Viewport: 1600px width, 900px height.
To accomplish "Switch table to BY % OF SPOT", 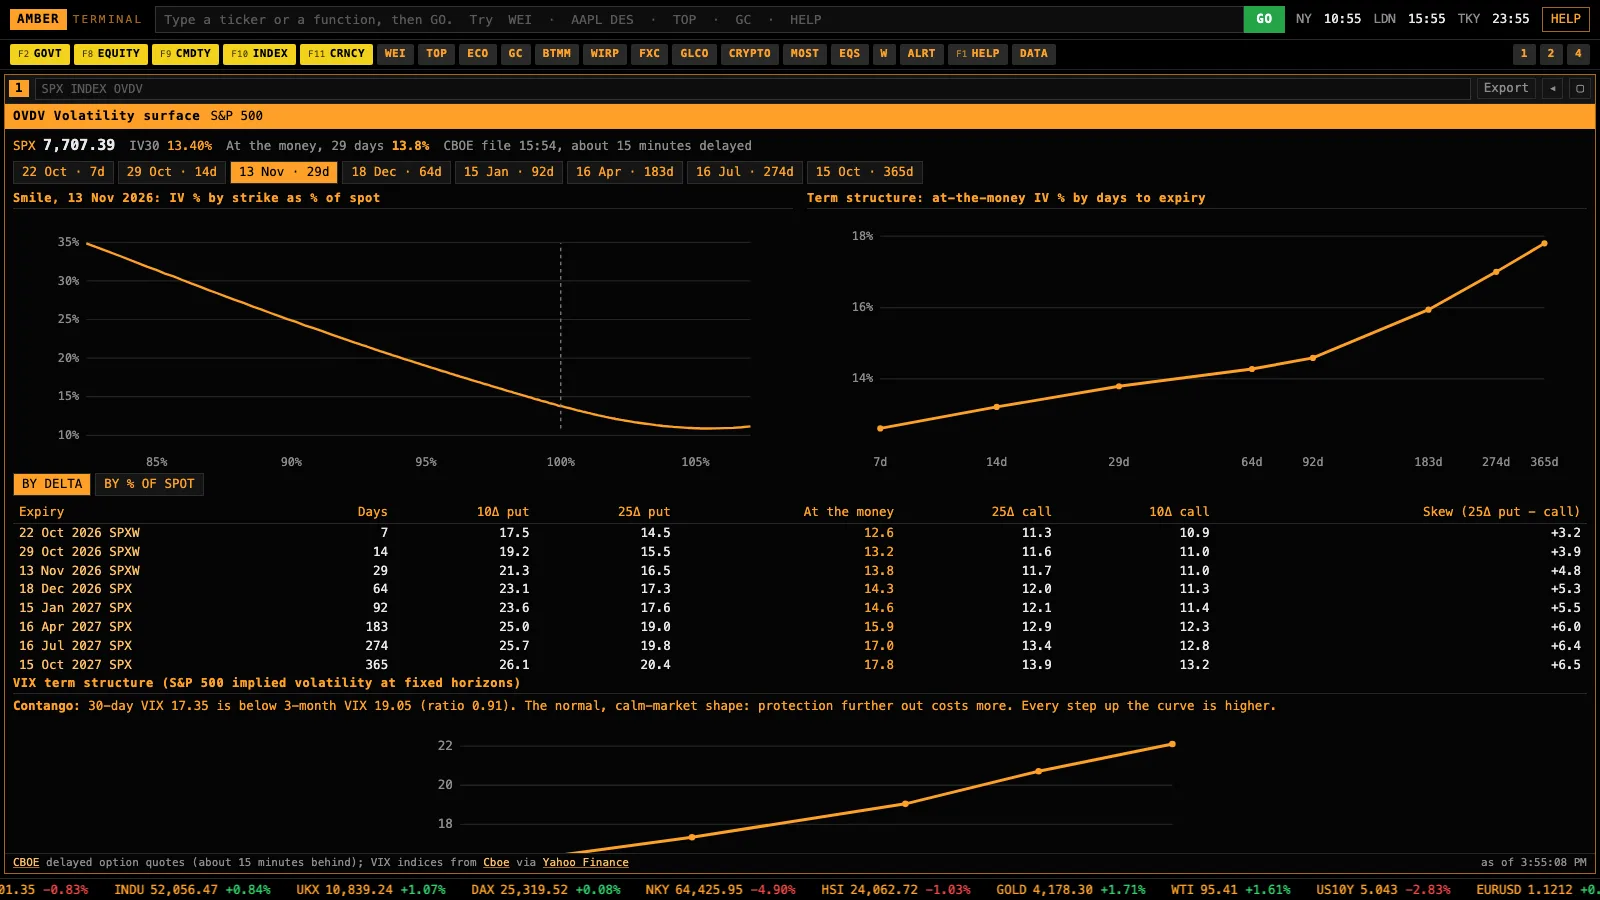I will (150, 484).
